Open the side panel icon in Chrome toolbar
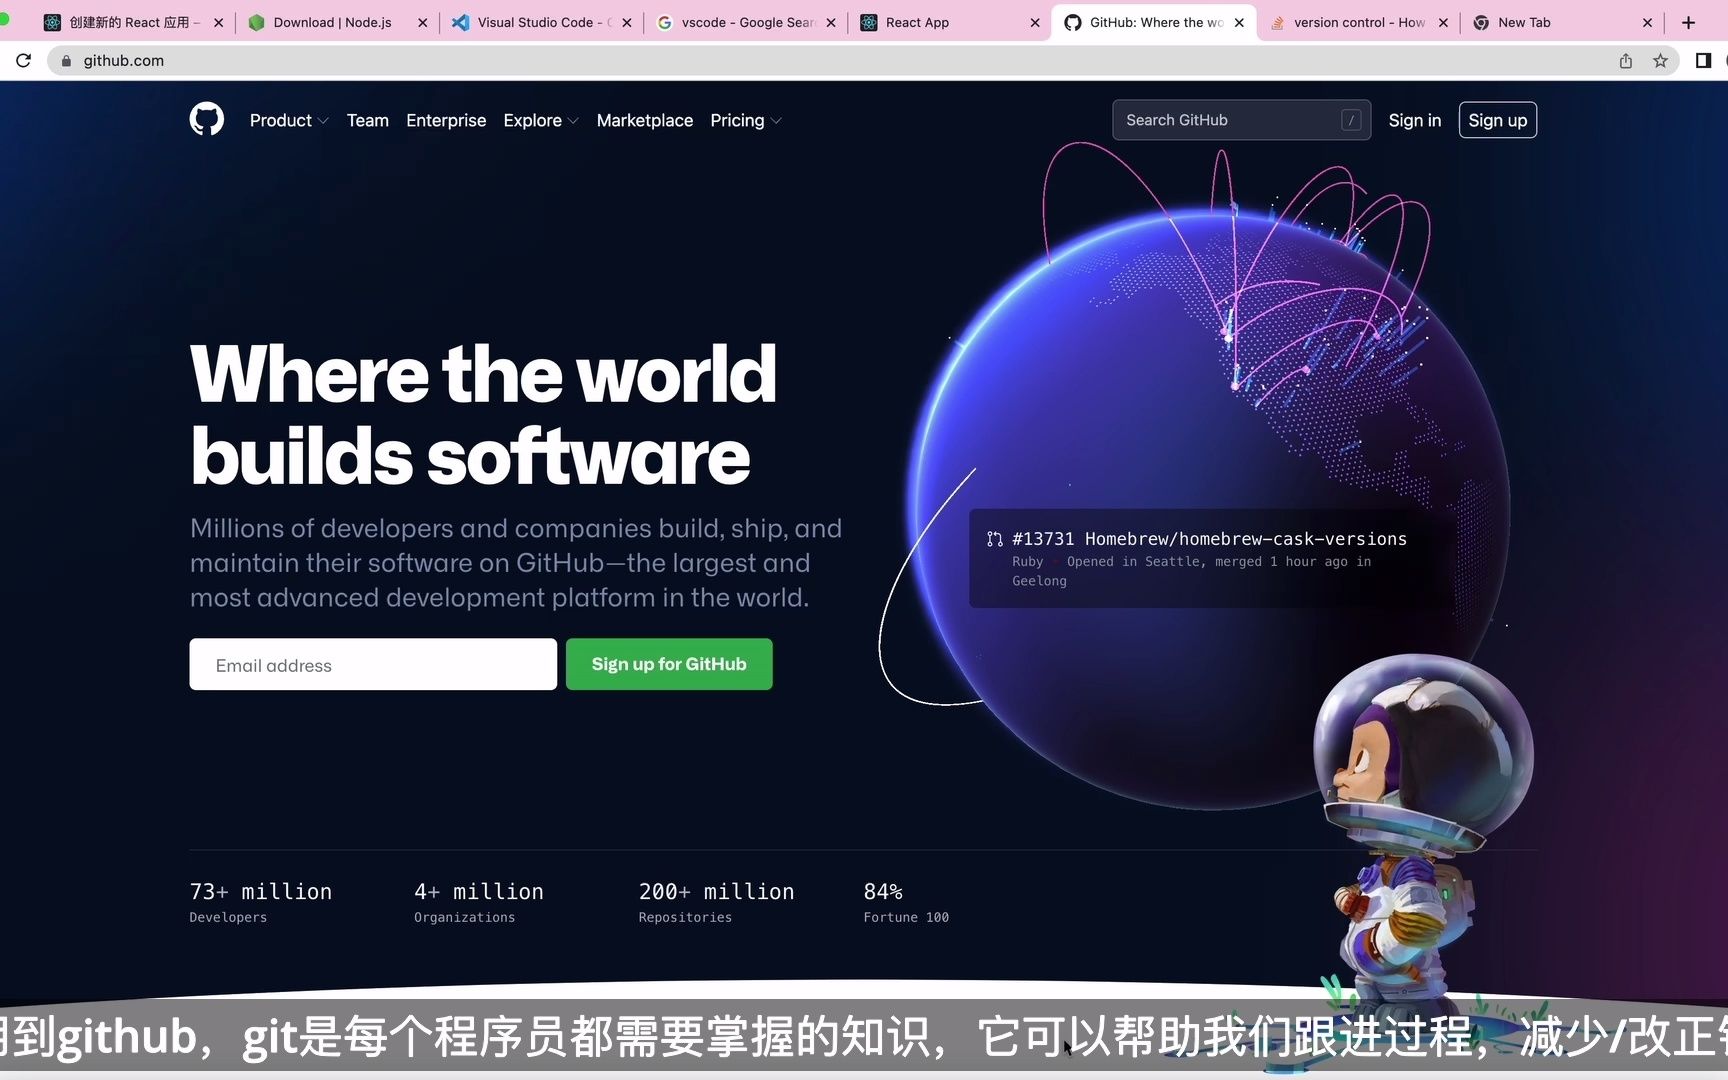 click(x=1703, y=60)
